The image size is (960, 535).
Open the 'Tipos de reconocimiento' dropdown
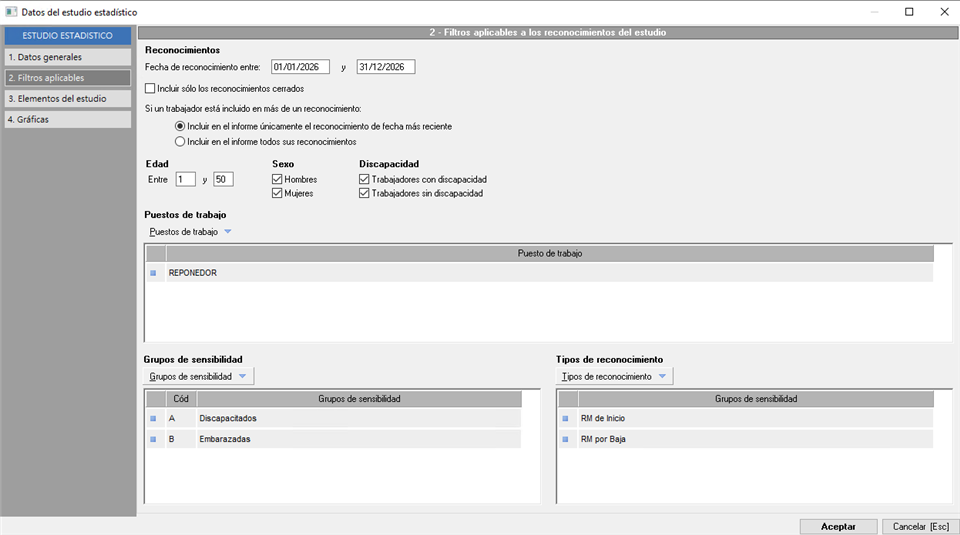[613, 376]
